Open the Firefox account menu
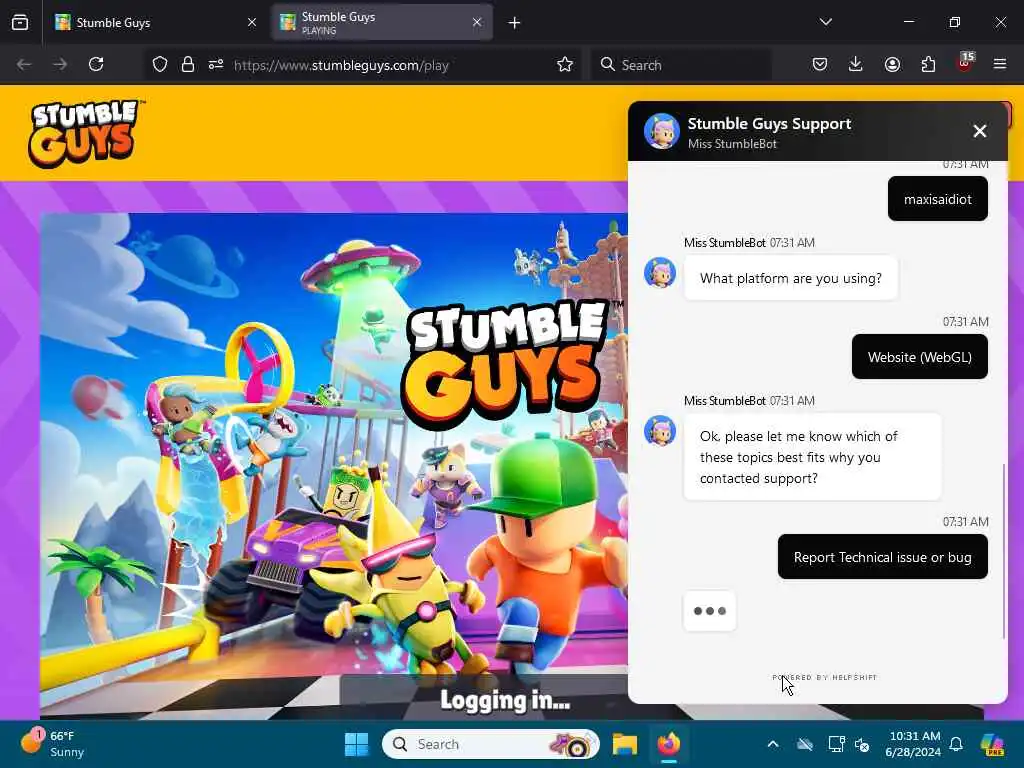This screenshot has height=768, width=1024. point(892,65)
